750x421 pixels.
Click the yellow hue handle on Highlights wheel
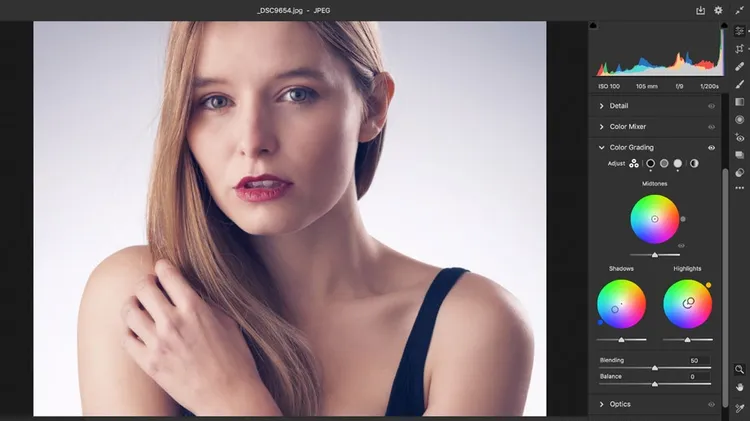(x=708, y=285)
